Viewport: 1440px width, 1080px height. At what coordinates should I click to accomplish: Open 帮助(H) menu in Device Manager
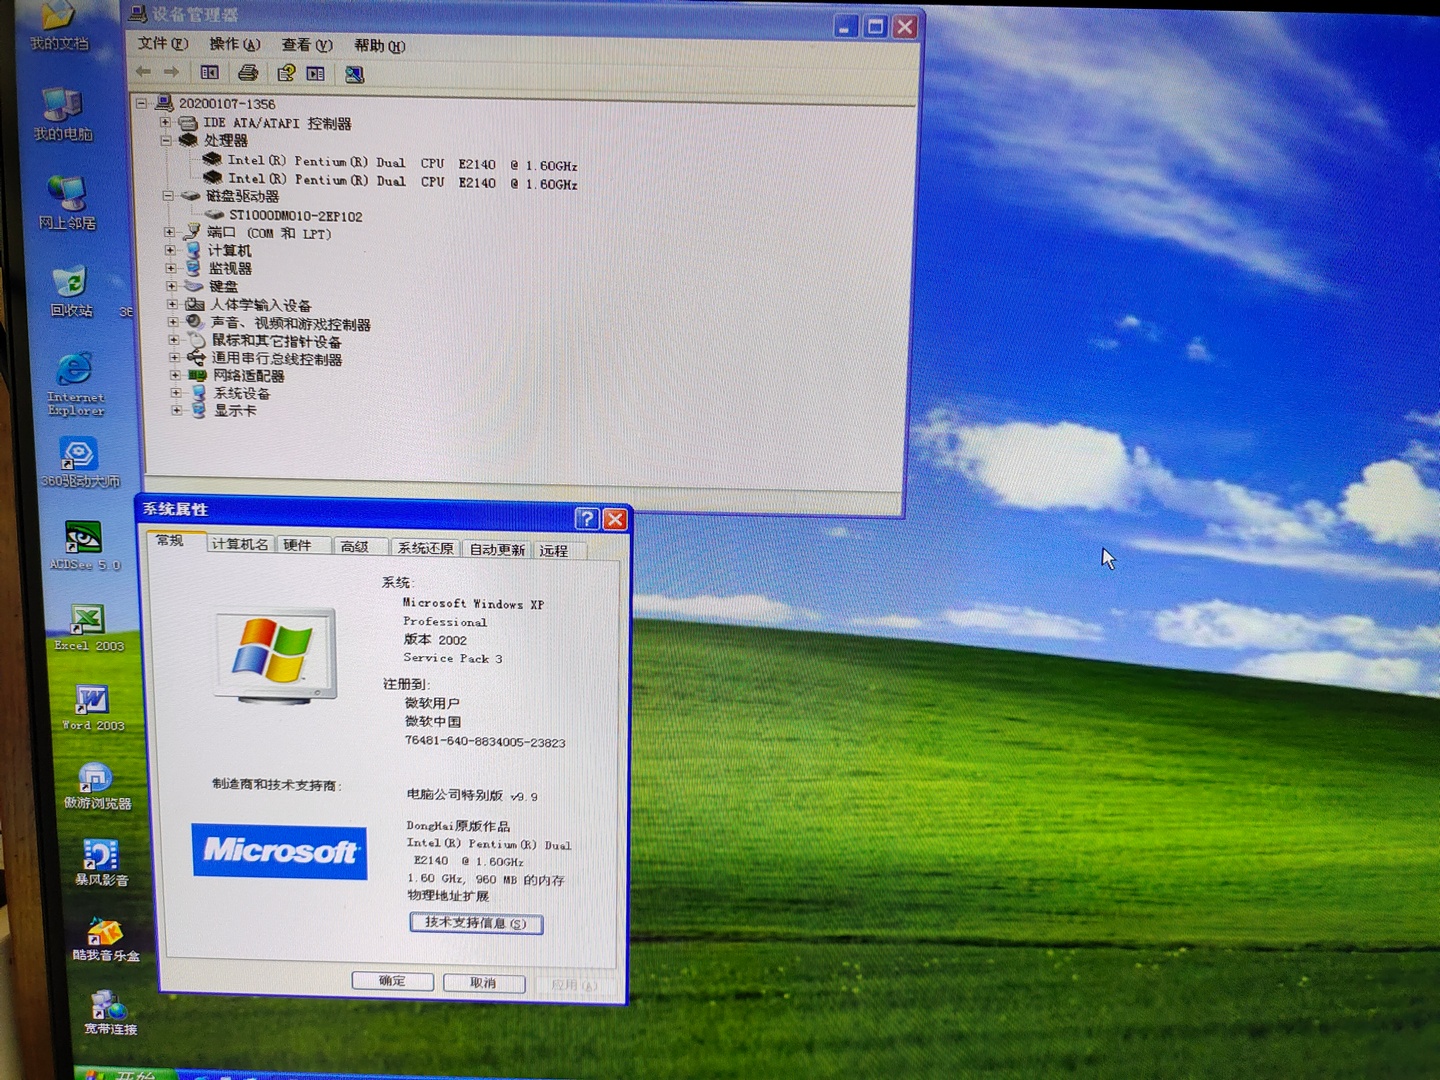pyautogui.click(x=379, y=46)
